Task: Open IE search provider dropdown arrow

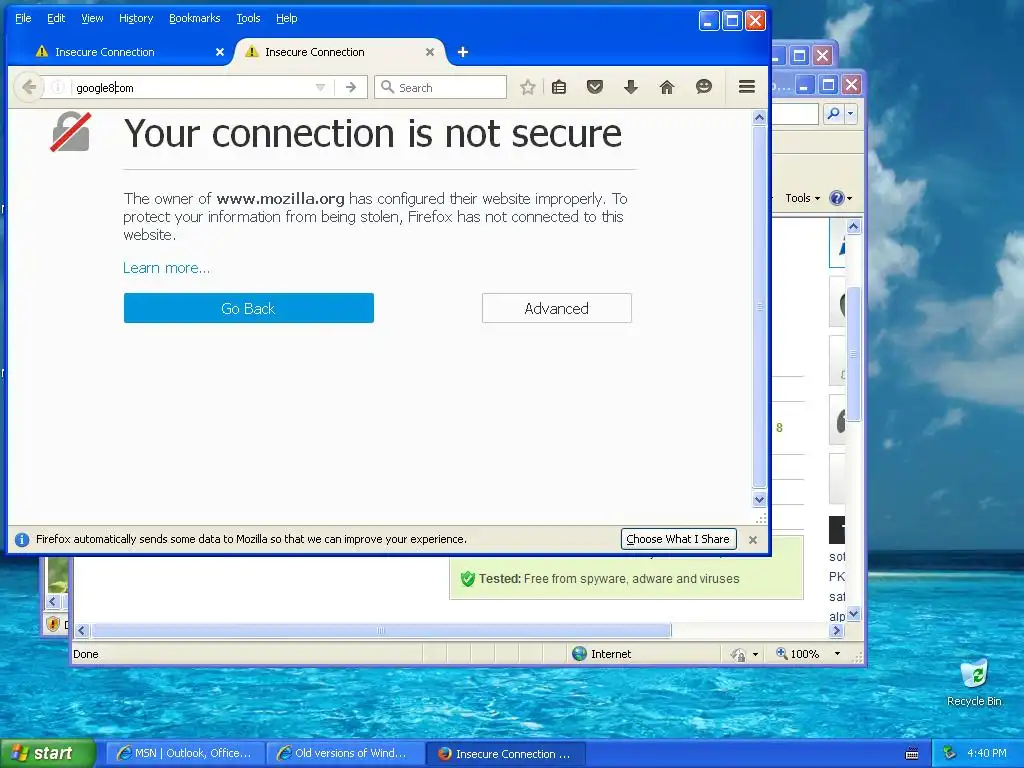Action: [x=850, y=114]
